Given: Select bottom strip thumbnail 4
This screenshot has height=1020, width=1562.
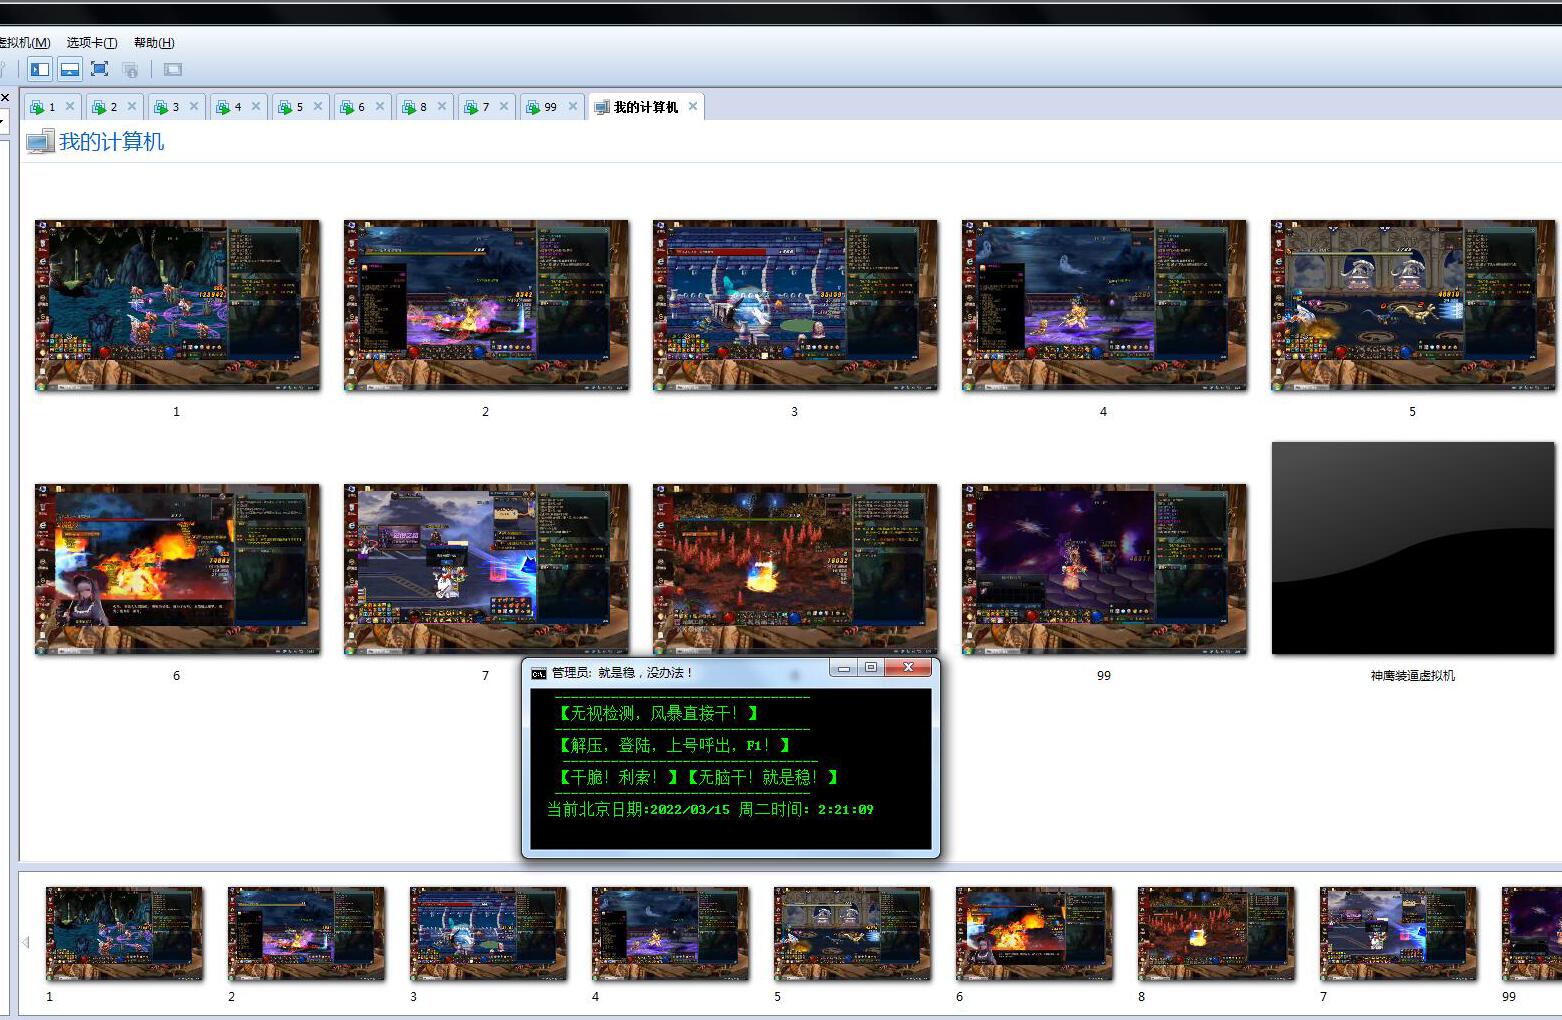Looking at the screenshot, I should click(670, 934).
